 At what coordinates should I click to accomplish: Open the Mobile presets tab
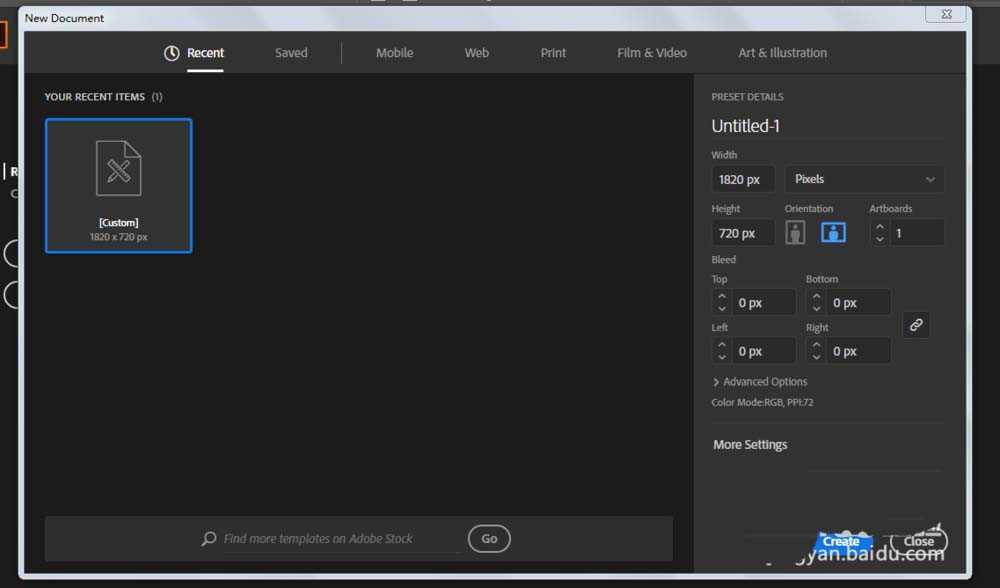click(394, 53)
